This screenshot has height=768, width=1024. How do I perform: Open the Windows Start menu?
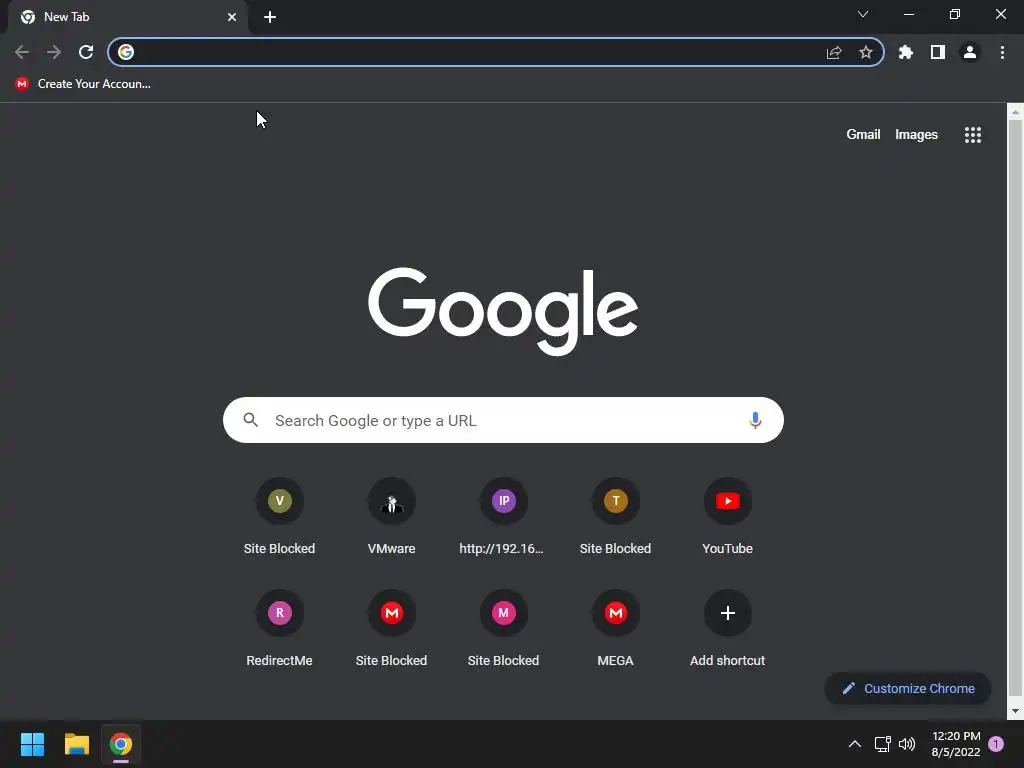[x=32, y=744]
